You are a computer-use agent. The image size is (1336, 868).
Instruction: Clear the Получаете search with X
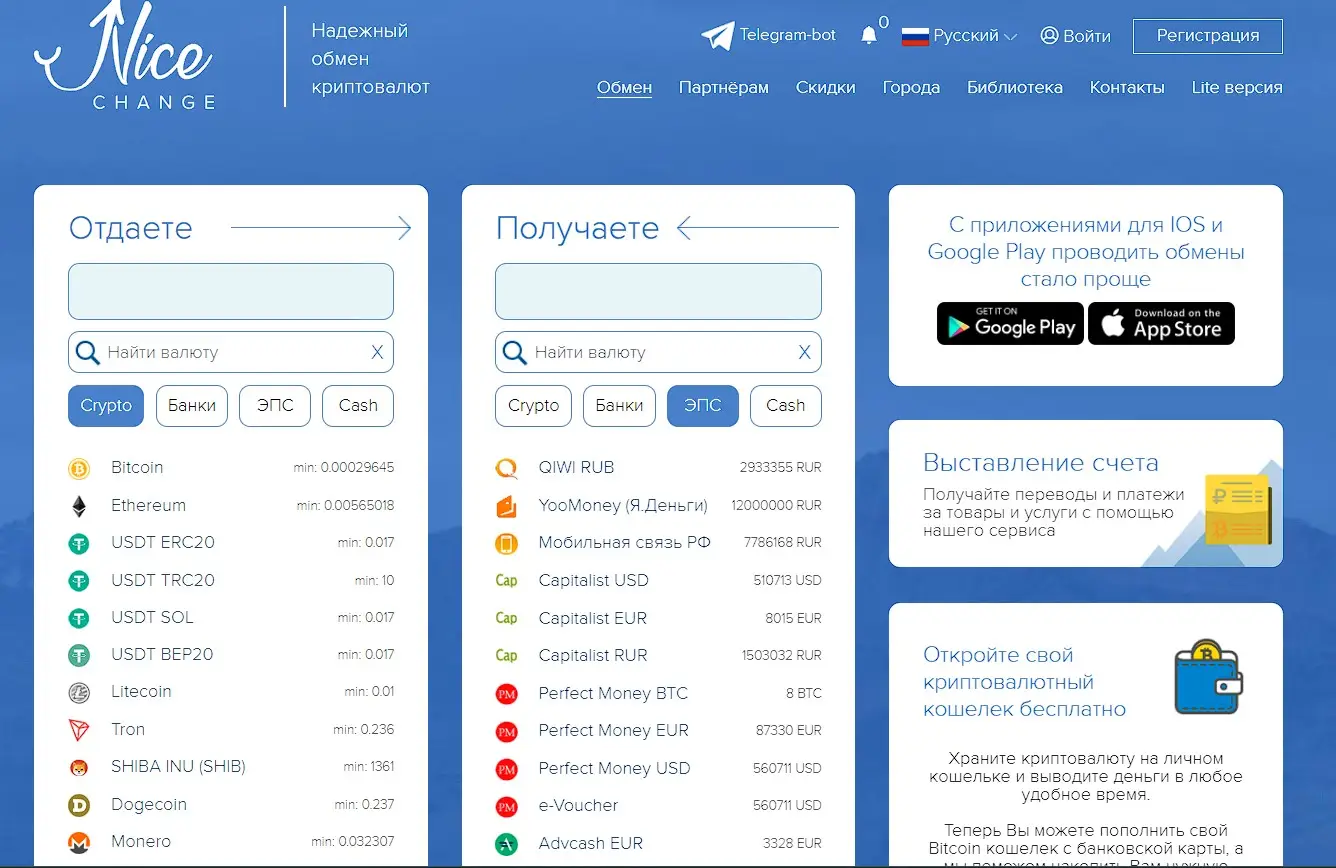click(804, 352)
